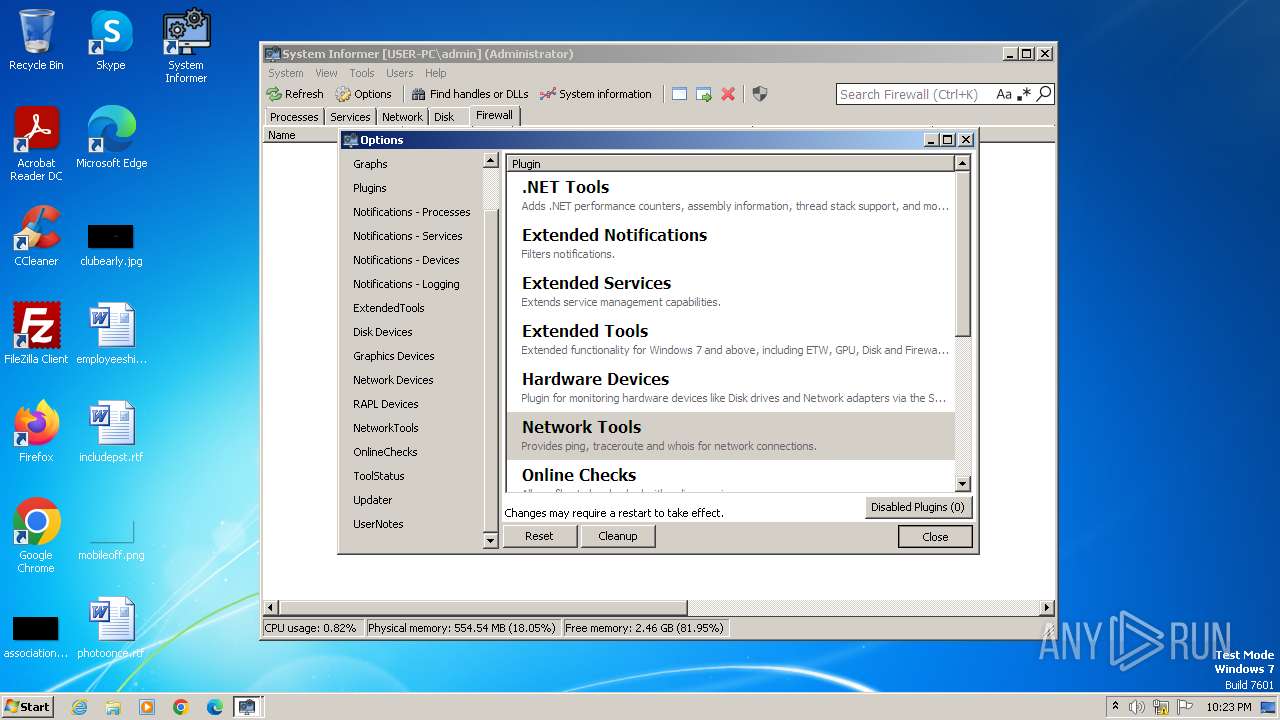Viewport: 1280px width, 720px height.
Task: Select the Hardware Devices plugin
Action: (x=731, y=387)
